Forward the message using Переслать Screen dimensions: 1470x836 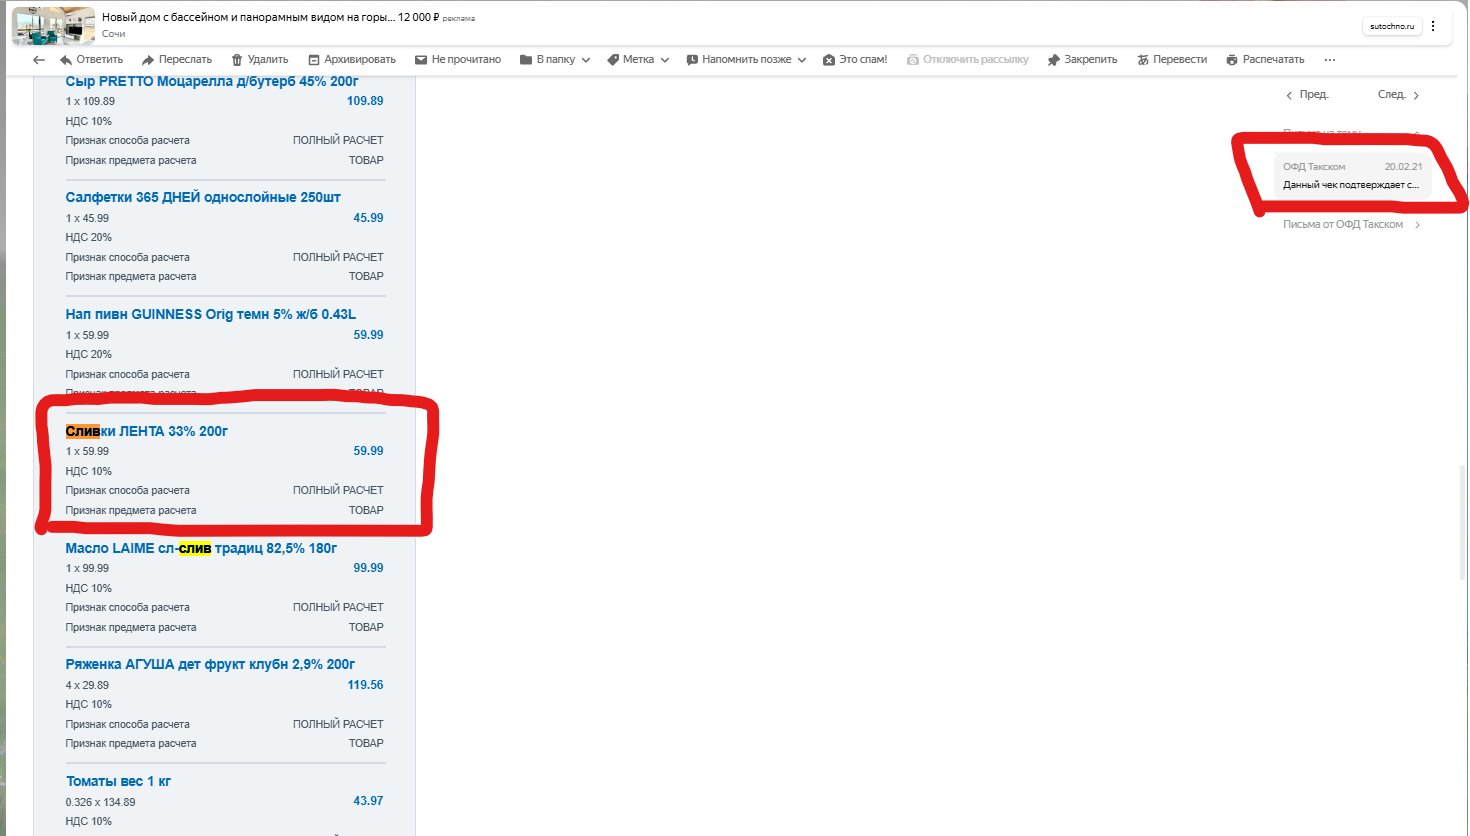(x=177, y=60)
